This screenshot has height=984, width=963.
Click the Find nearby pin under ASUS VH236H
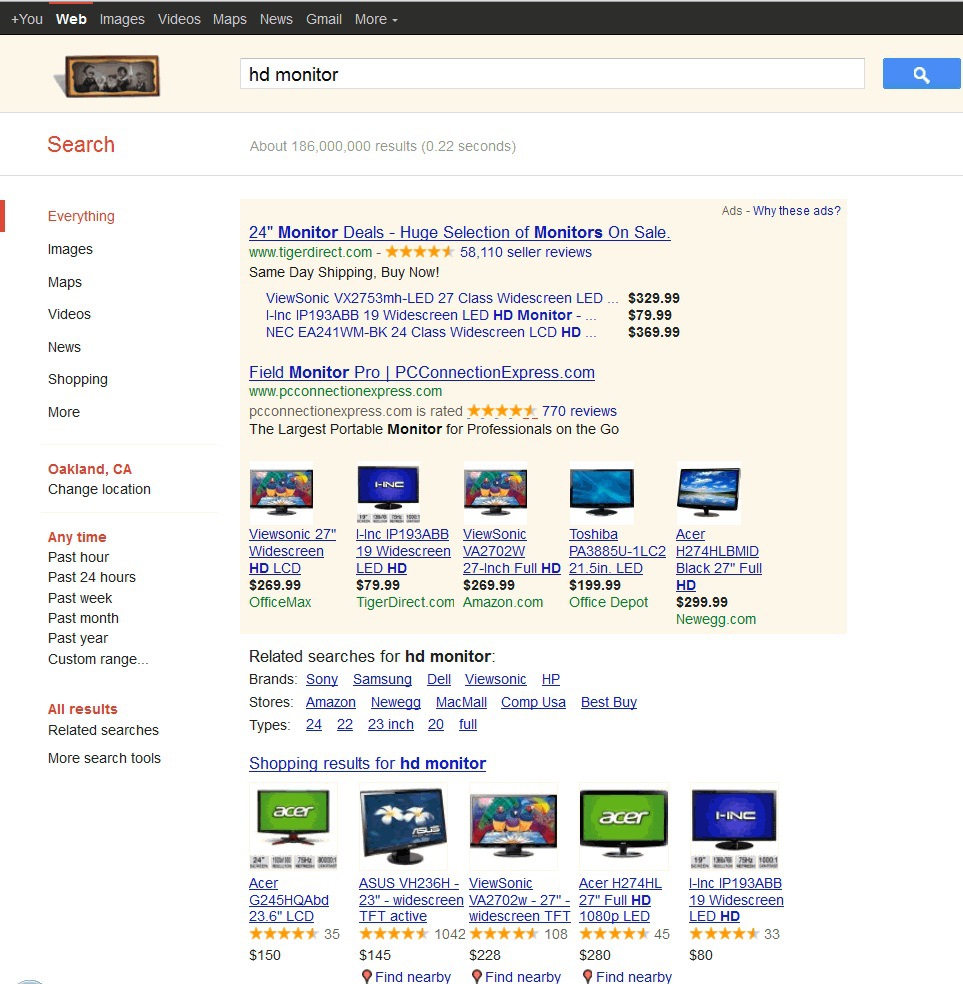click(x=367, y=976)
